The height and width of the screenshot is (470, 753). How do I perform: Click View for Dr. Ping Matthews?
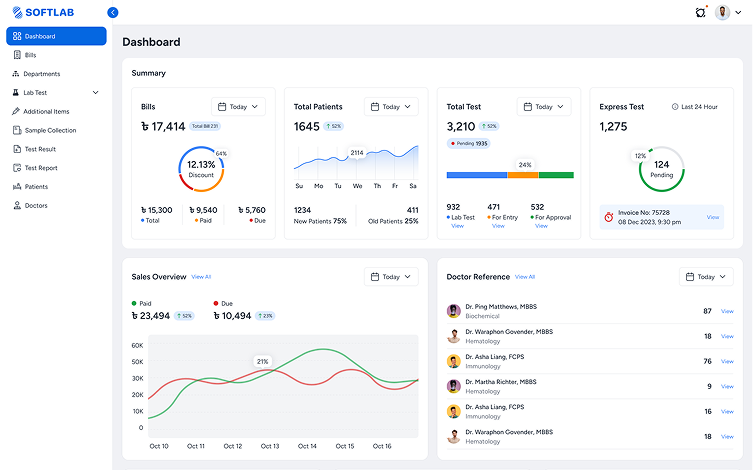click(x=727, y=311)
